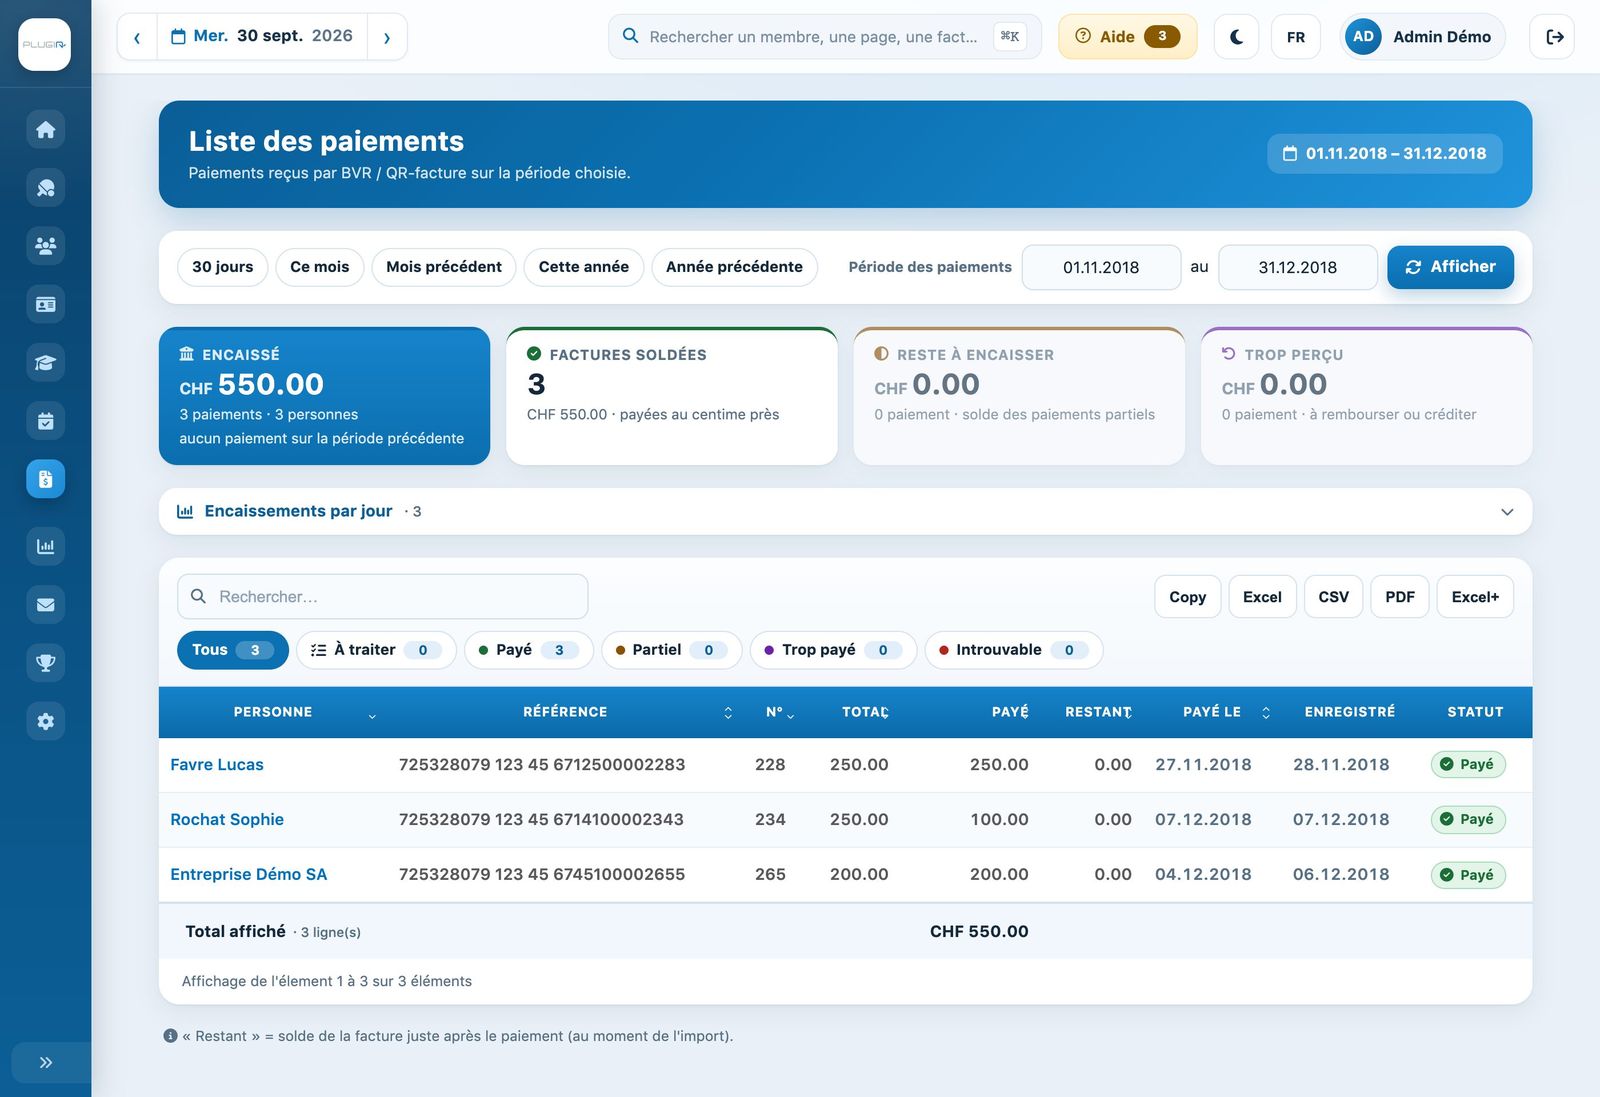Viewport: 1600px width, 1097px height.
Task: Open the calendar check icon in sidebar
Action: pos(45,421)
